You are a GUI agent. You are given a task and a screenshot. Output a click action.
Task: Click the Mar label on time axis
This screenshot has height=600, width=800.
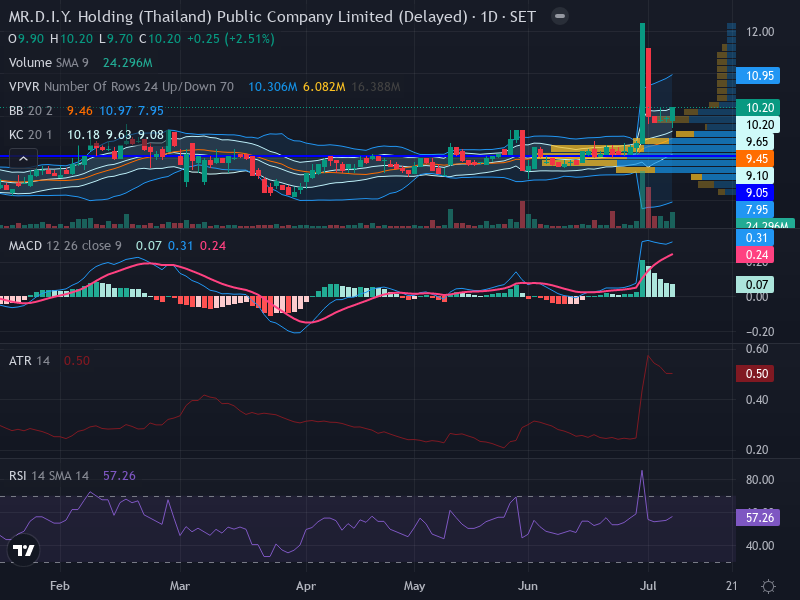click(x=180, y=586)
